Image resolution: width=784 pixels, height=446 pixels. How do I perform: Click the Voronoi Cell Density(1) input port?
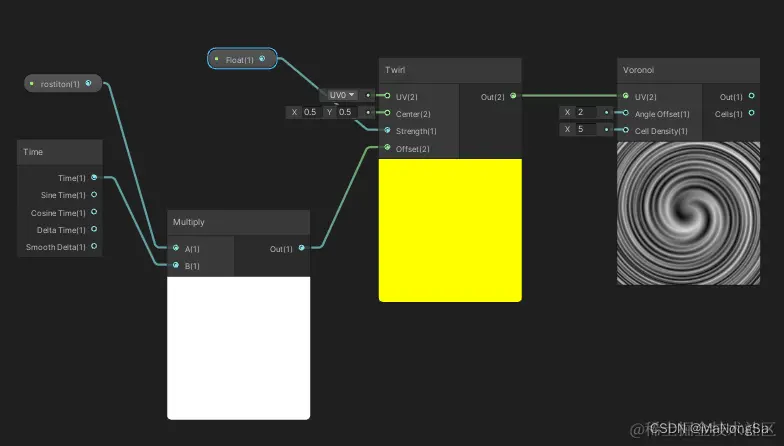[626, 130]
